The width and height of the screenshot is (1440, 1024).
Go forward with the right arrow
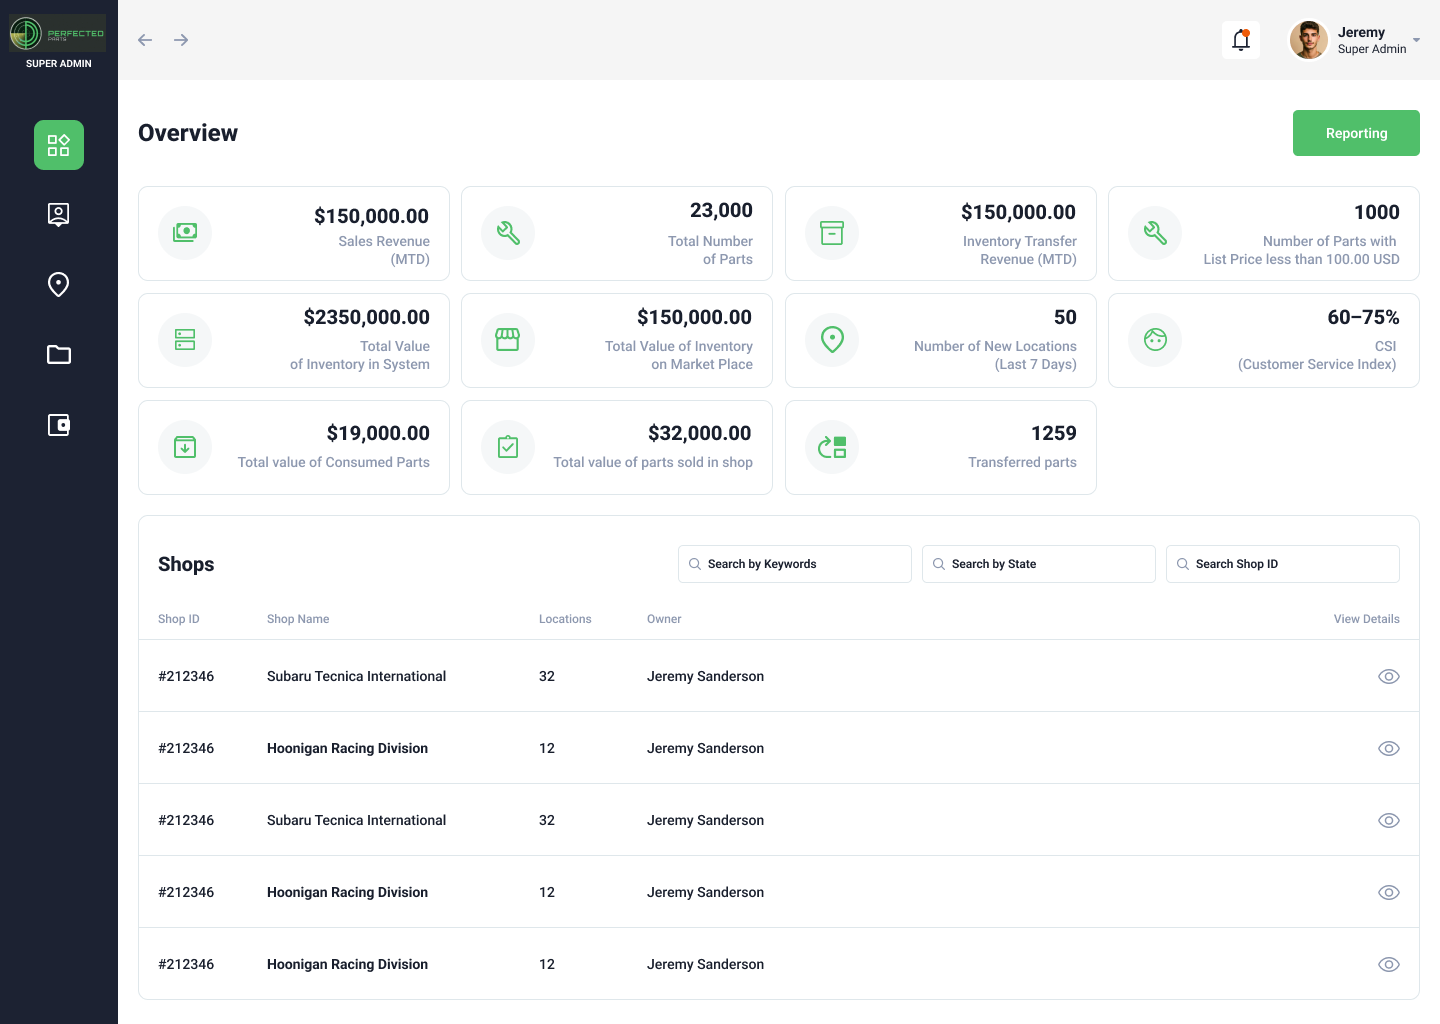(x=181, y=40)
